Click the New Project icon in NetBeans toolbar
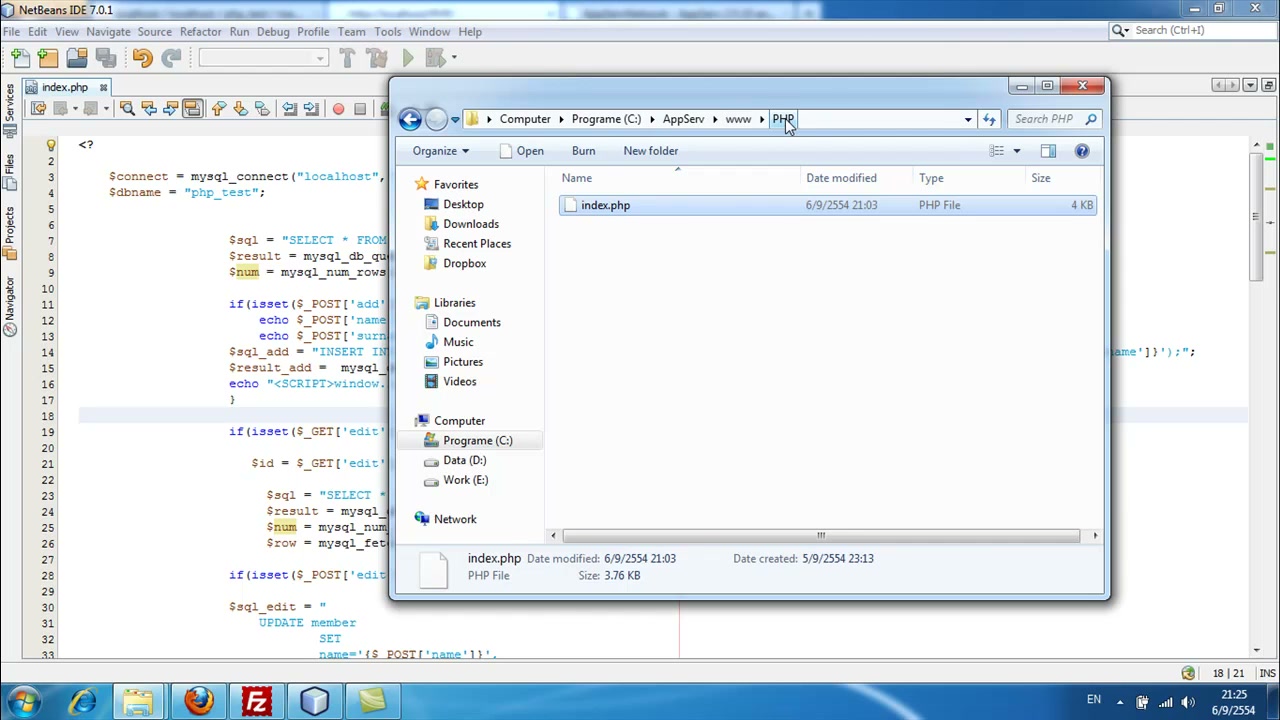 (x=48, y=58)
